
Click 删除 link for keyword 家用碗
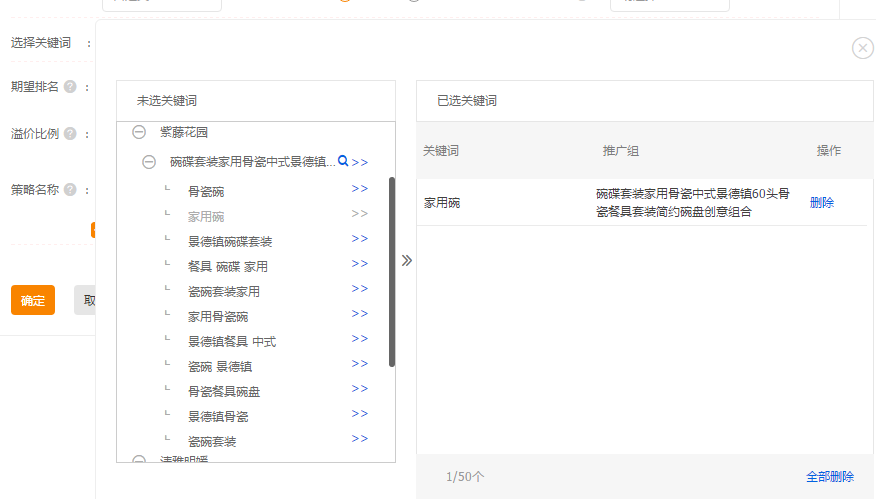pos(821,203)
